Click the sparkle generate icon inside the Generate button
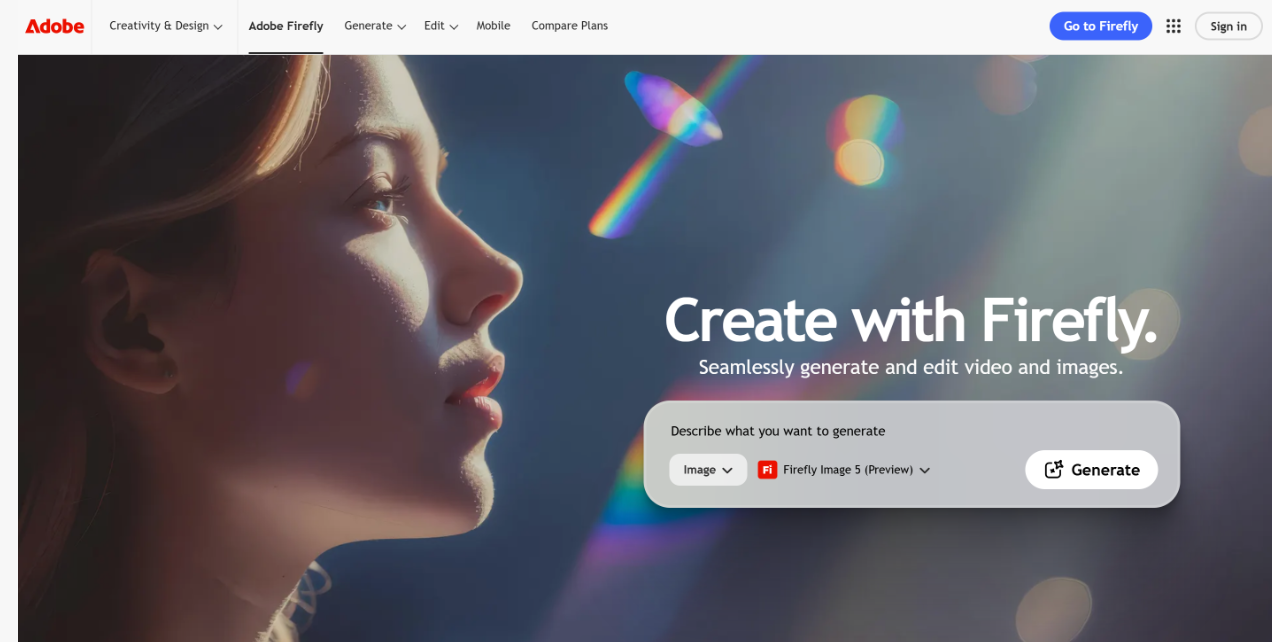The height and width of the screenshot is (642, 1272). [x=1056, y=469]
